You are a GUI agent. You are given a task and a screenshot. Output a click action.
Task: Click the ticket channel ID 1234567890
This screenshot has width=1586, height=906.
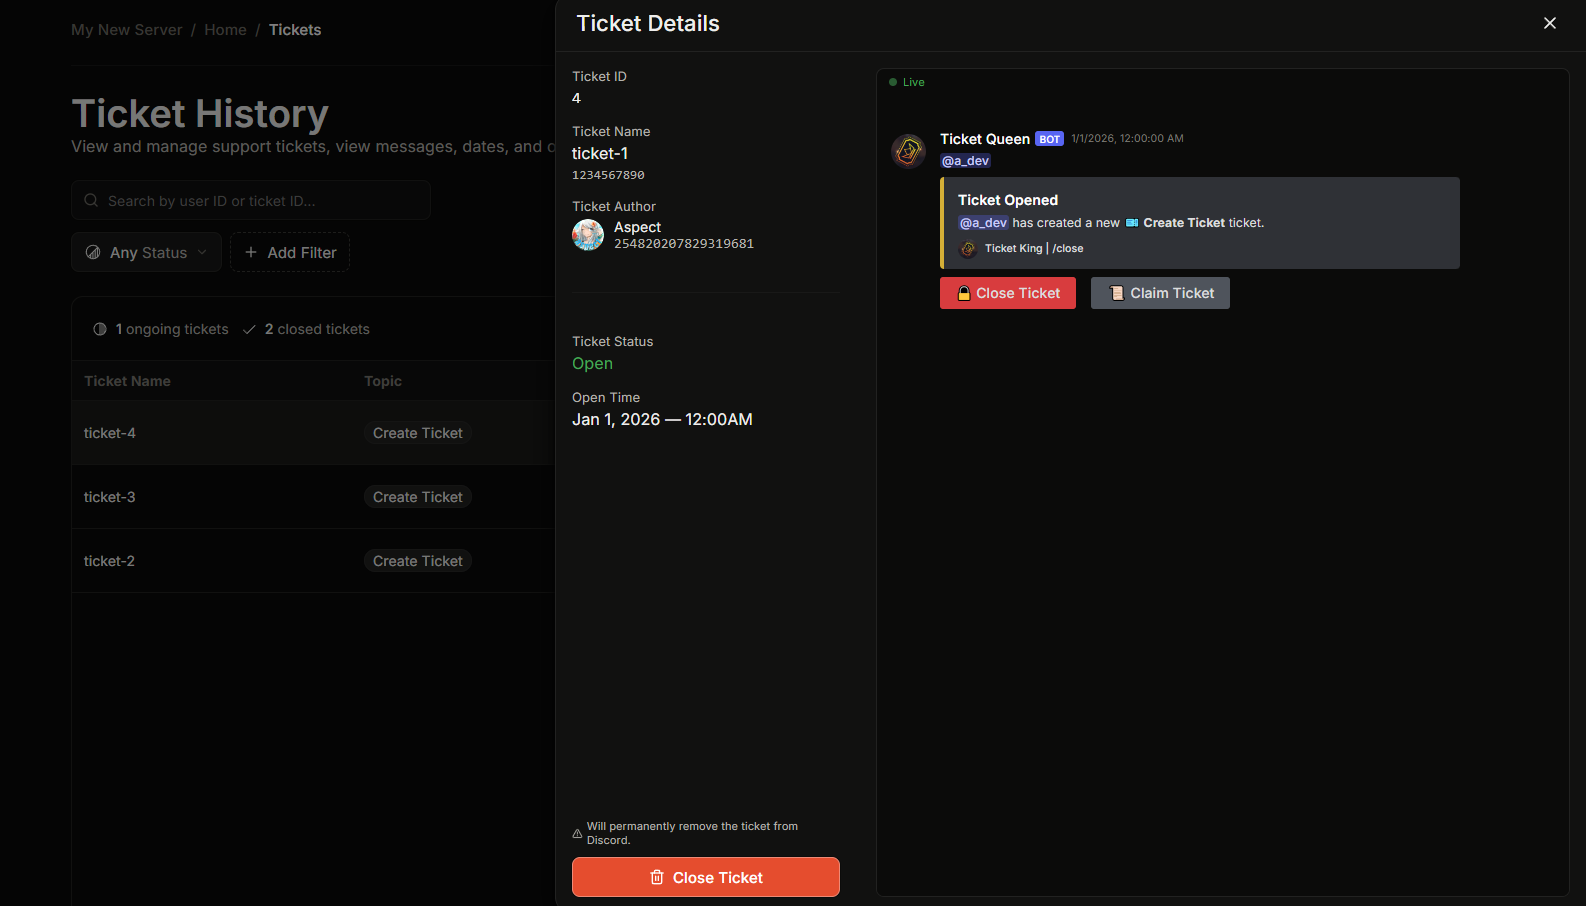coord(608,175)
